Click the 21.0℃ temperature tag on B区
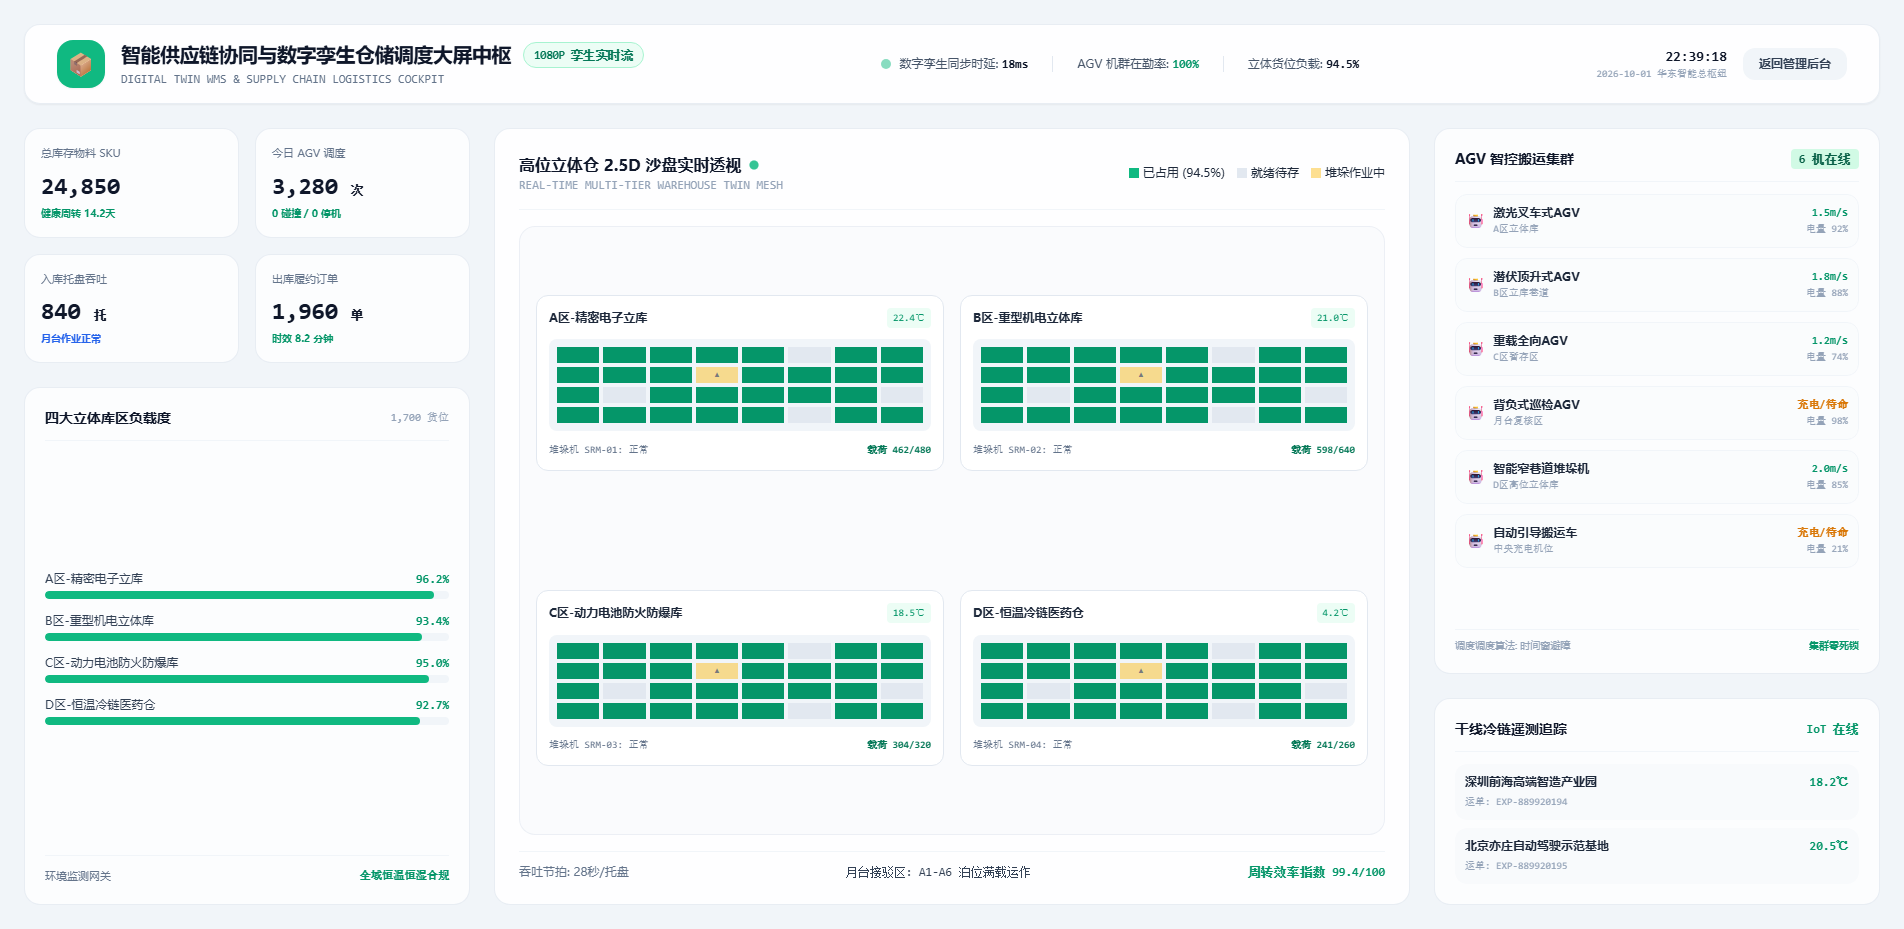This screenshot has width=1904, height=929. click(x=1332, y=318)
